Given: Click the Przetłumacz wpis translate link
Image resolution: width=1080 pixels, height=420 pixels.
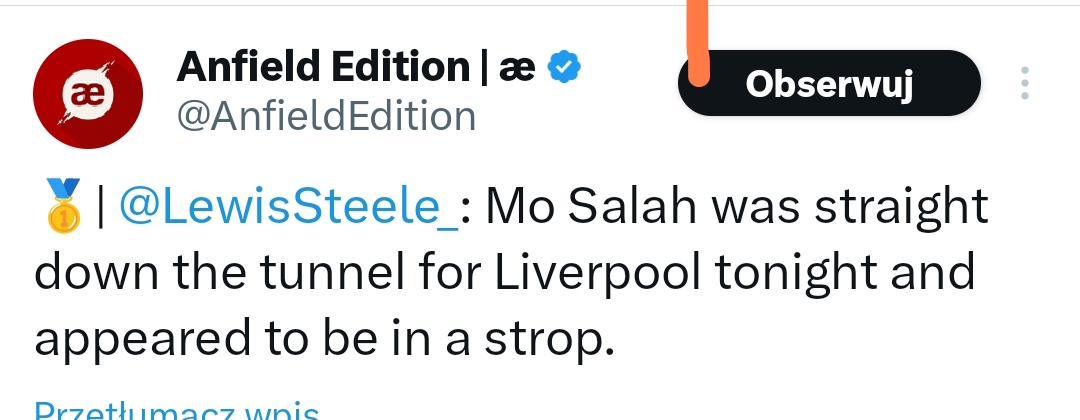Looking at the screenshot, I should coord(176,410).
